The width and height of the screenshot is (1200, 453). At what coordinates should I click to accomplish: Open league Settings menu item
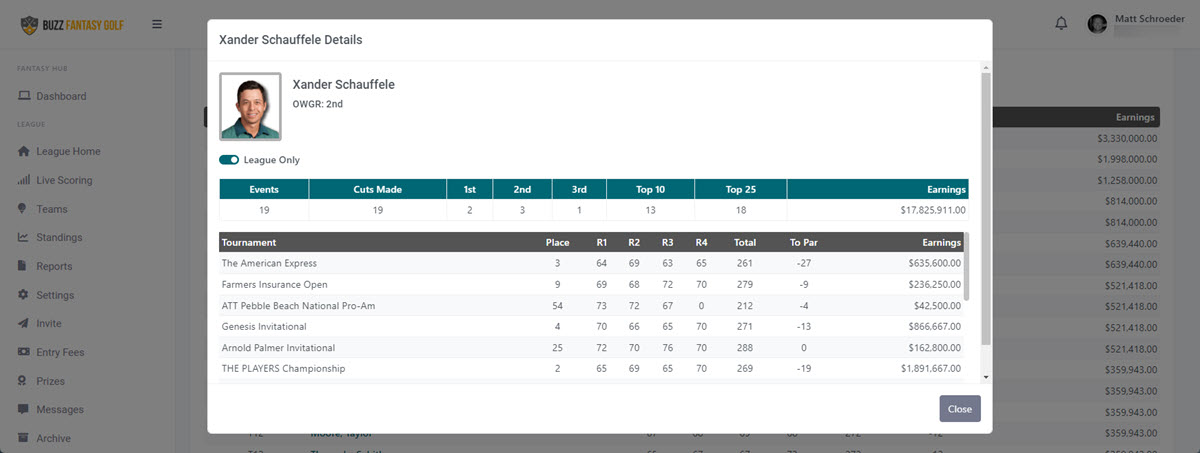(x=55, y=295)
